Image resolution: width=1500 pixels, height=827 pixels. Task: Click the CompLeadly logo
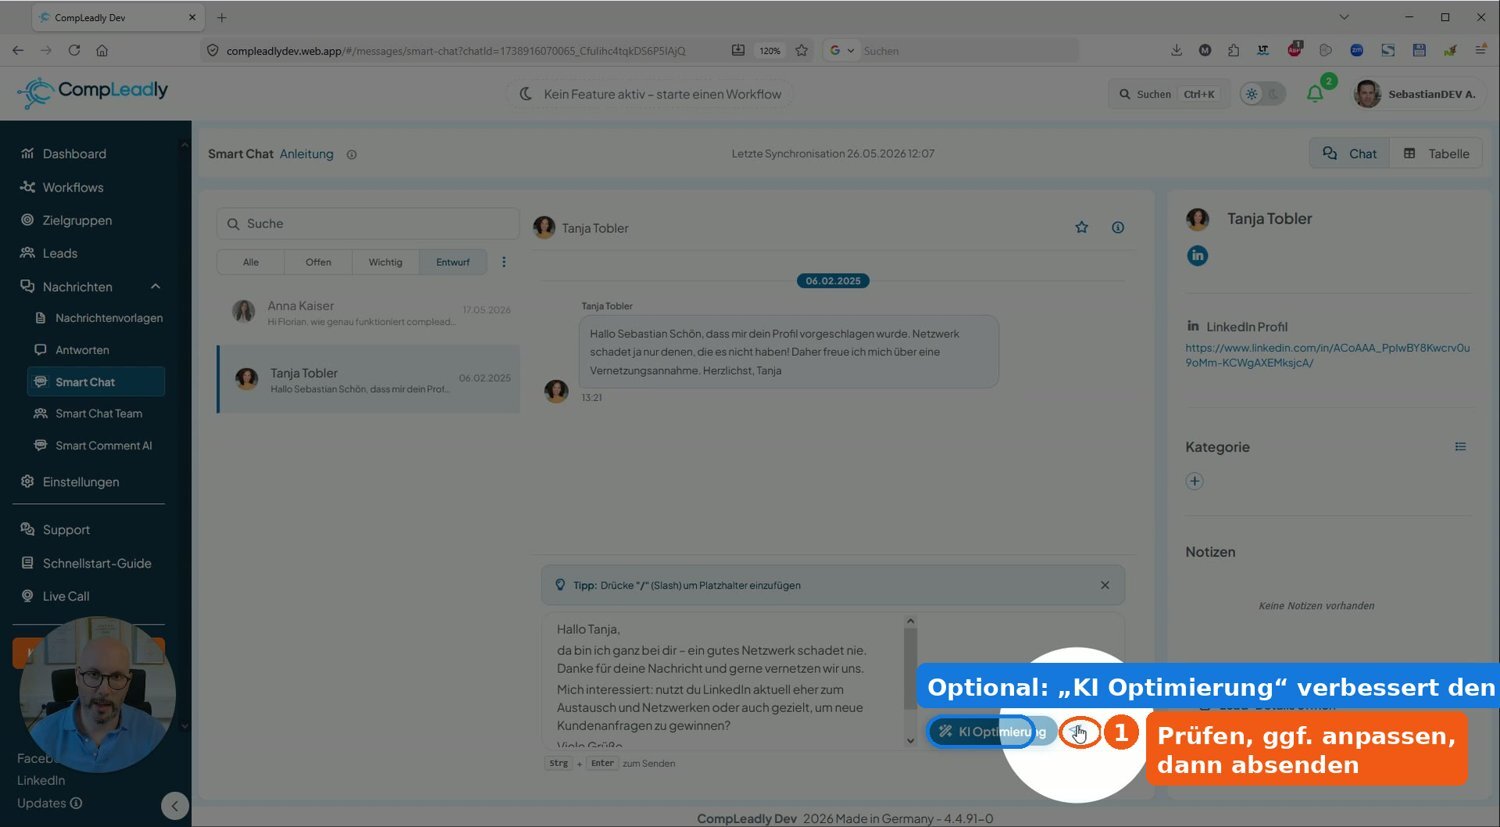[x=93, y=92]
